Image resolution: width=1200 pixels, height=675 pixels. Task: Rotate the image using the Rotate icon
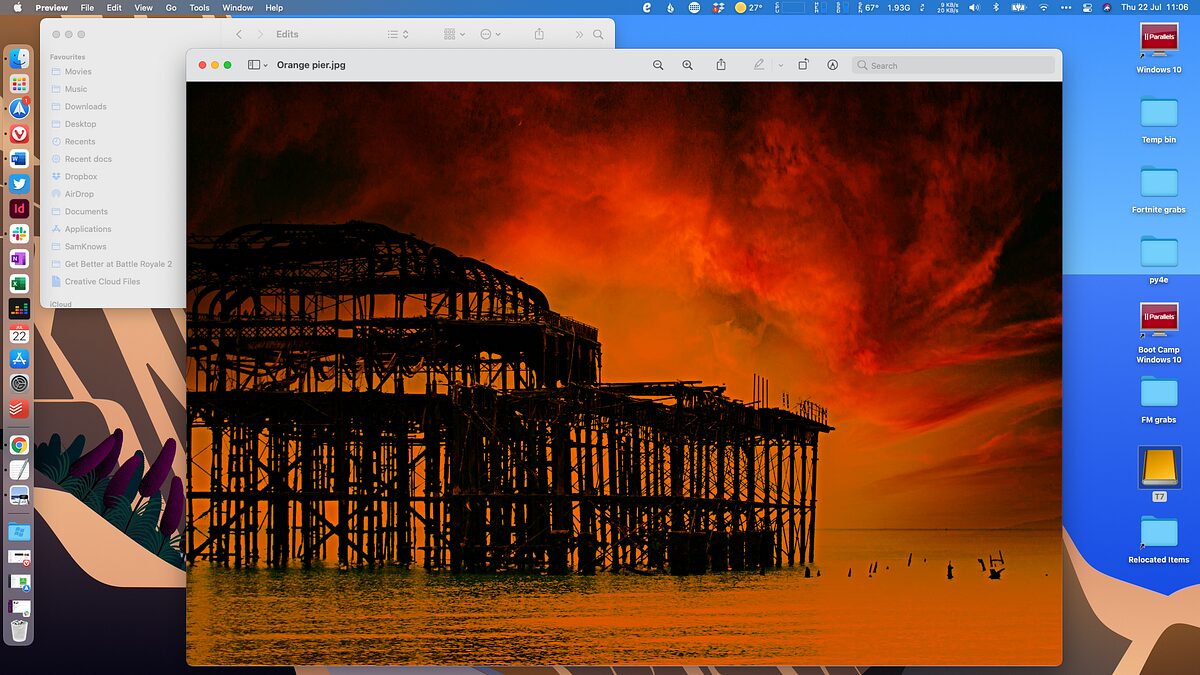click(x=803, y=65)
